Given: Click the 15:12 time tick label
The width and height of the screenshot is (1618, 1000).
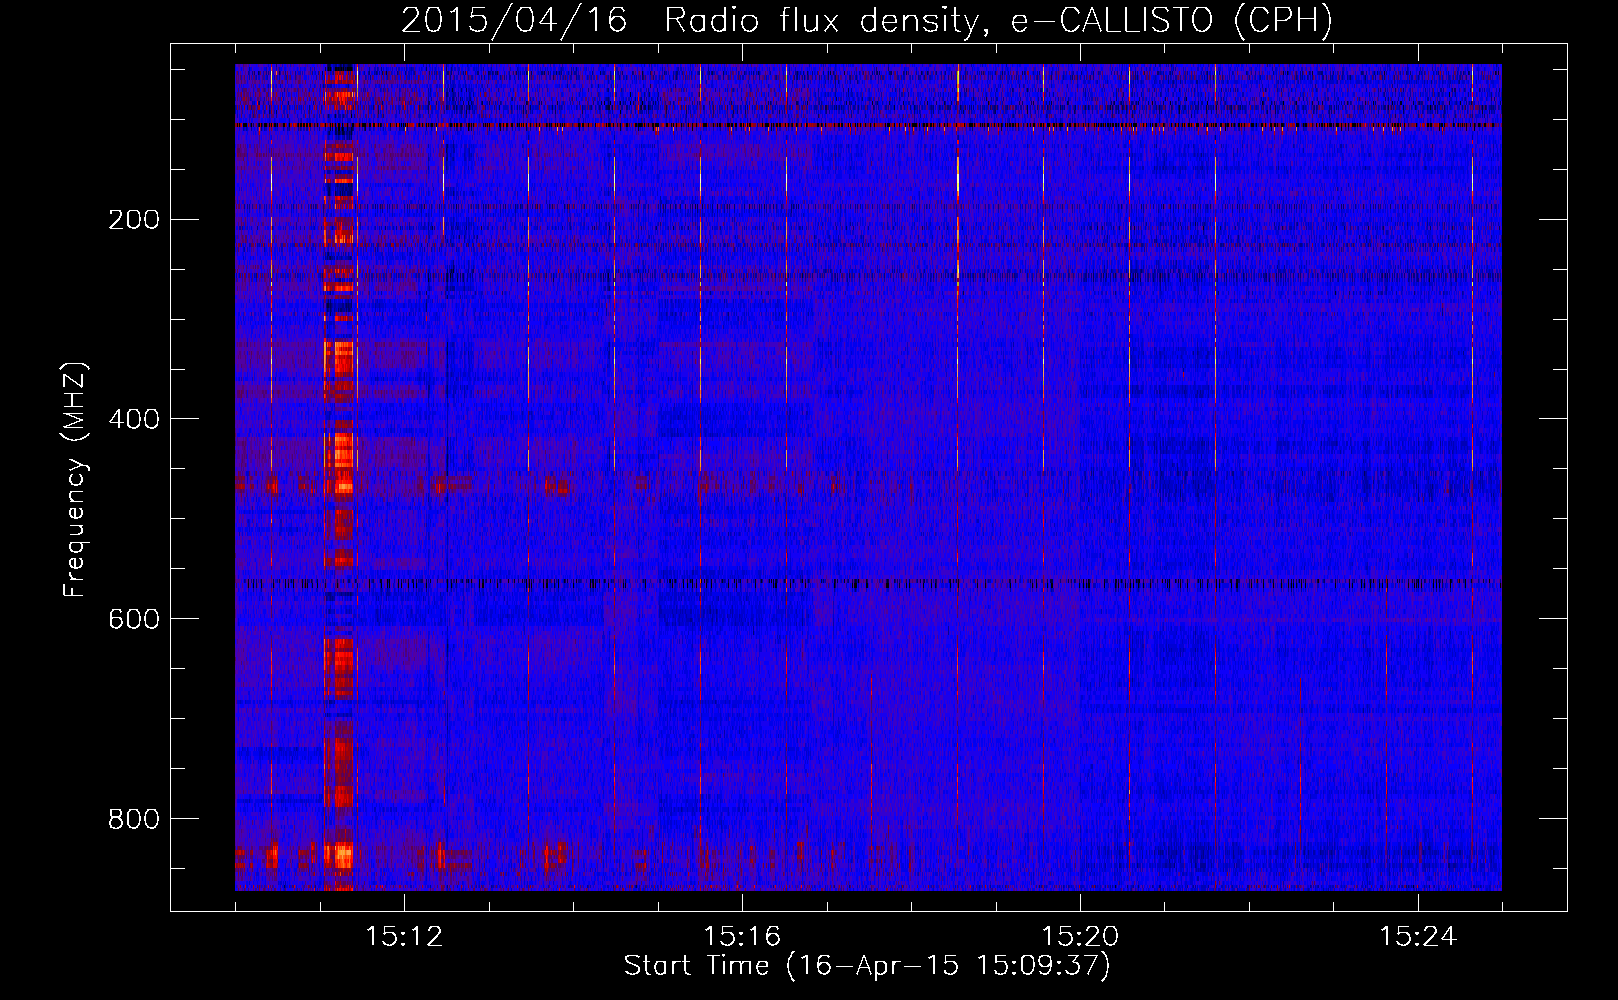Looking at the screenshot, I should [404, 937].
